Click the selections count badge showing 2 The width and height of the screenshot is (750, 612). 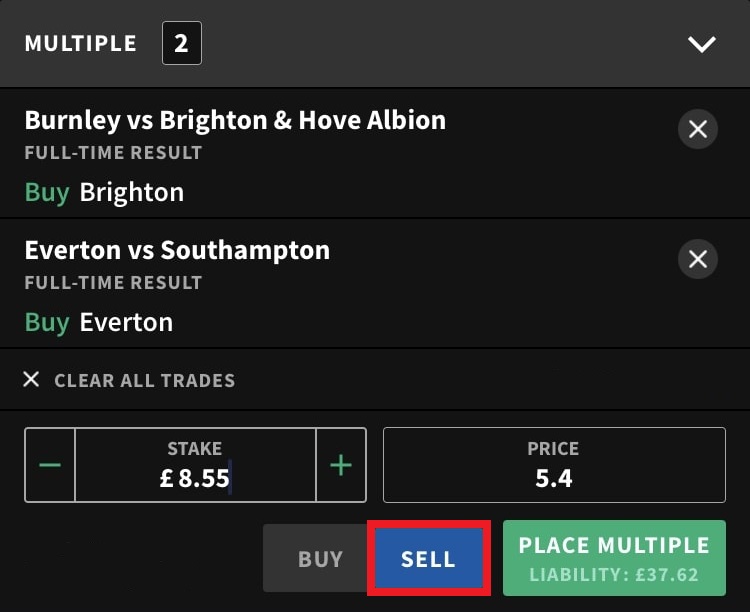point(181,44)
